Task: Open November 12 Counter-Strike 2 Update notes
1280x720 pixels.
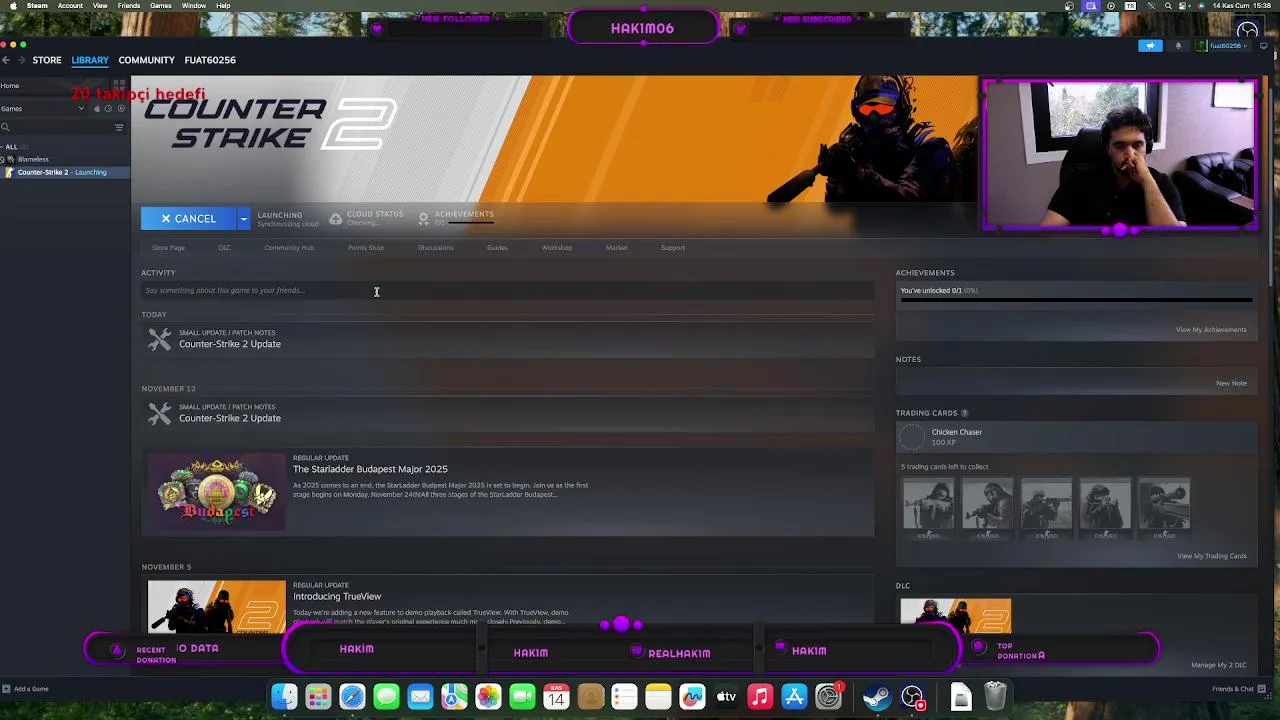Action: tap(508, 413)
